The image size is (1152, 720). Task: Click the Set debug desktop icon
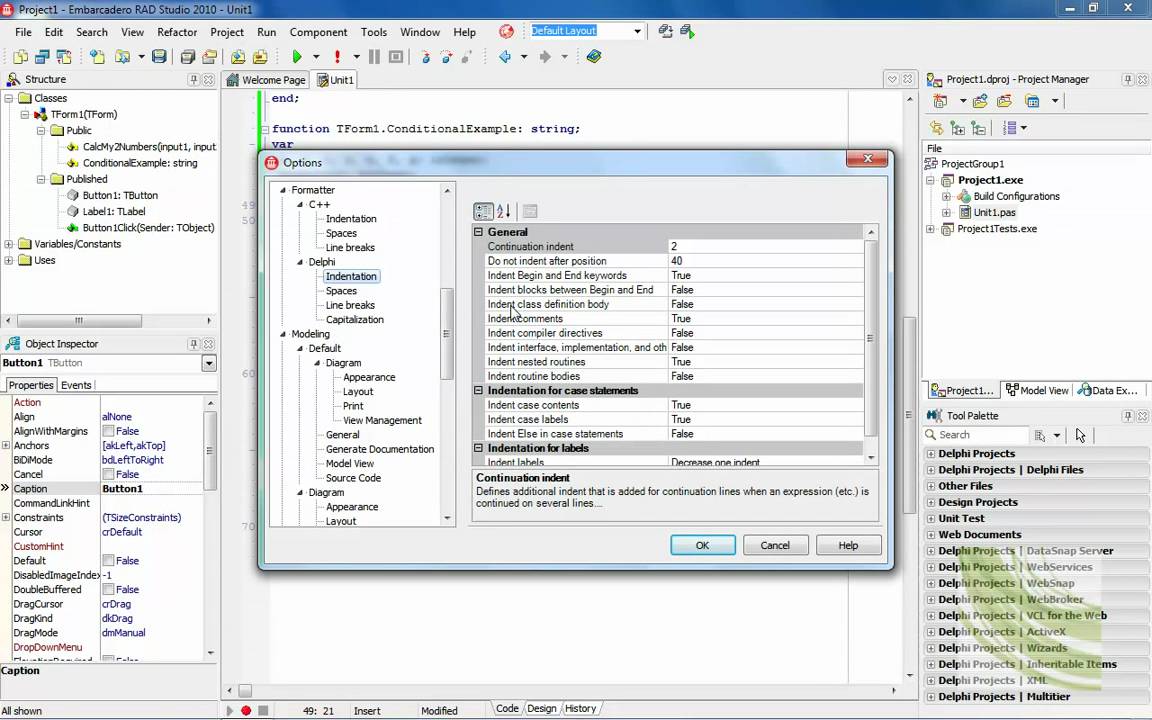click(688, 32)
